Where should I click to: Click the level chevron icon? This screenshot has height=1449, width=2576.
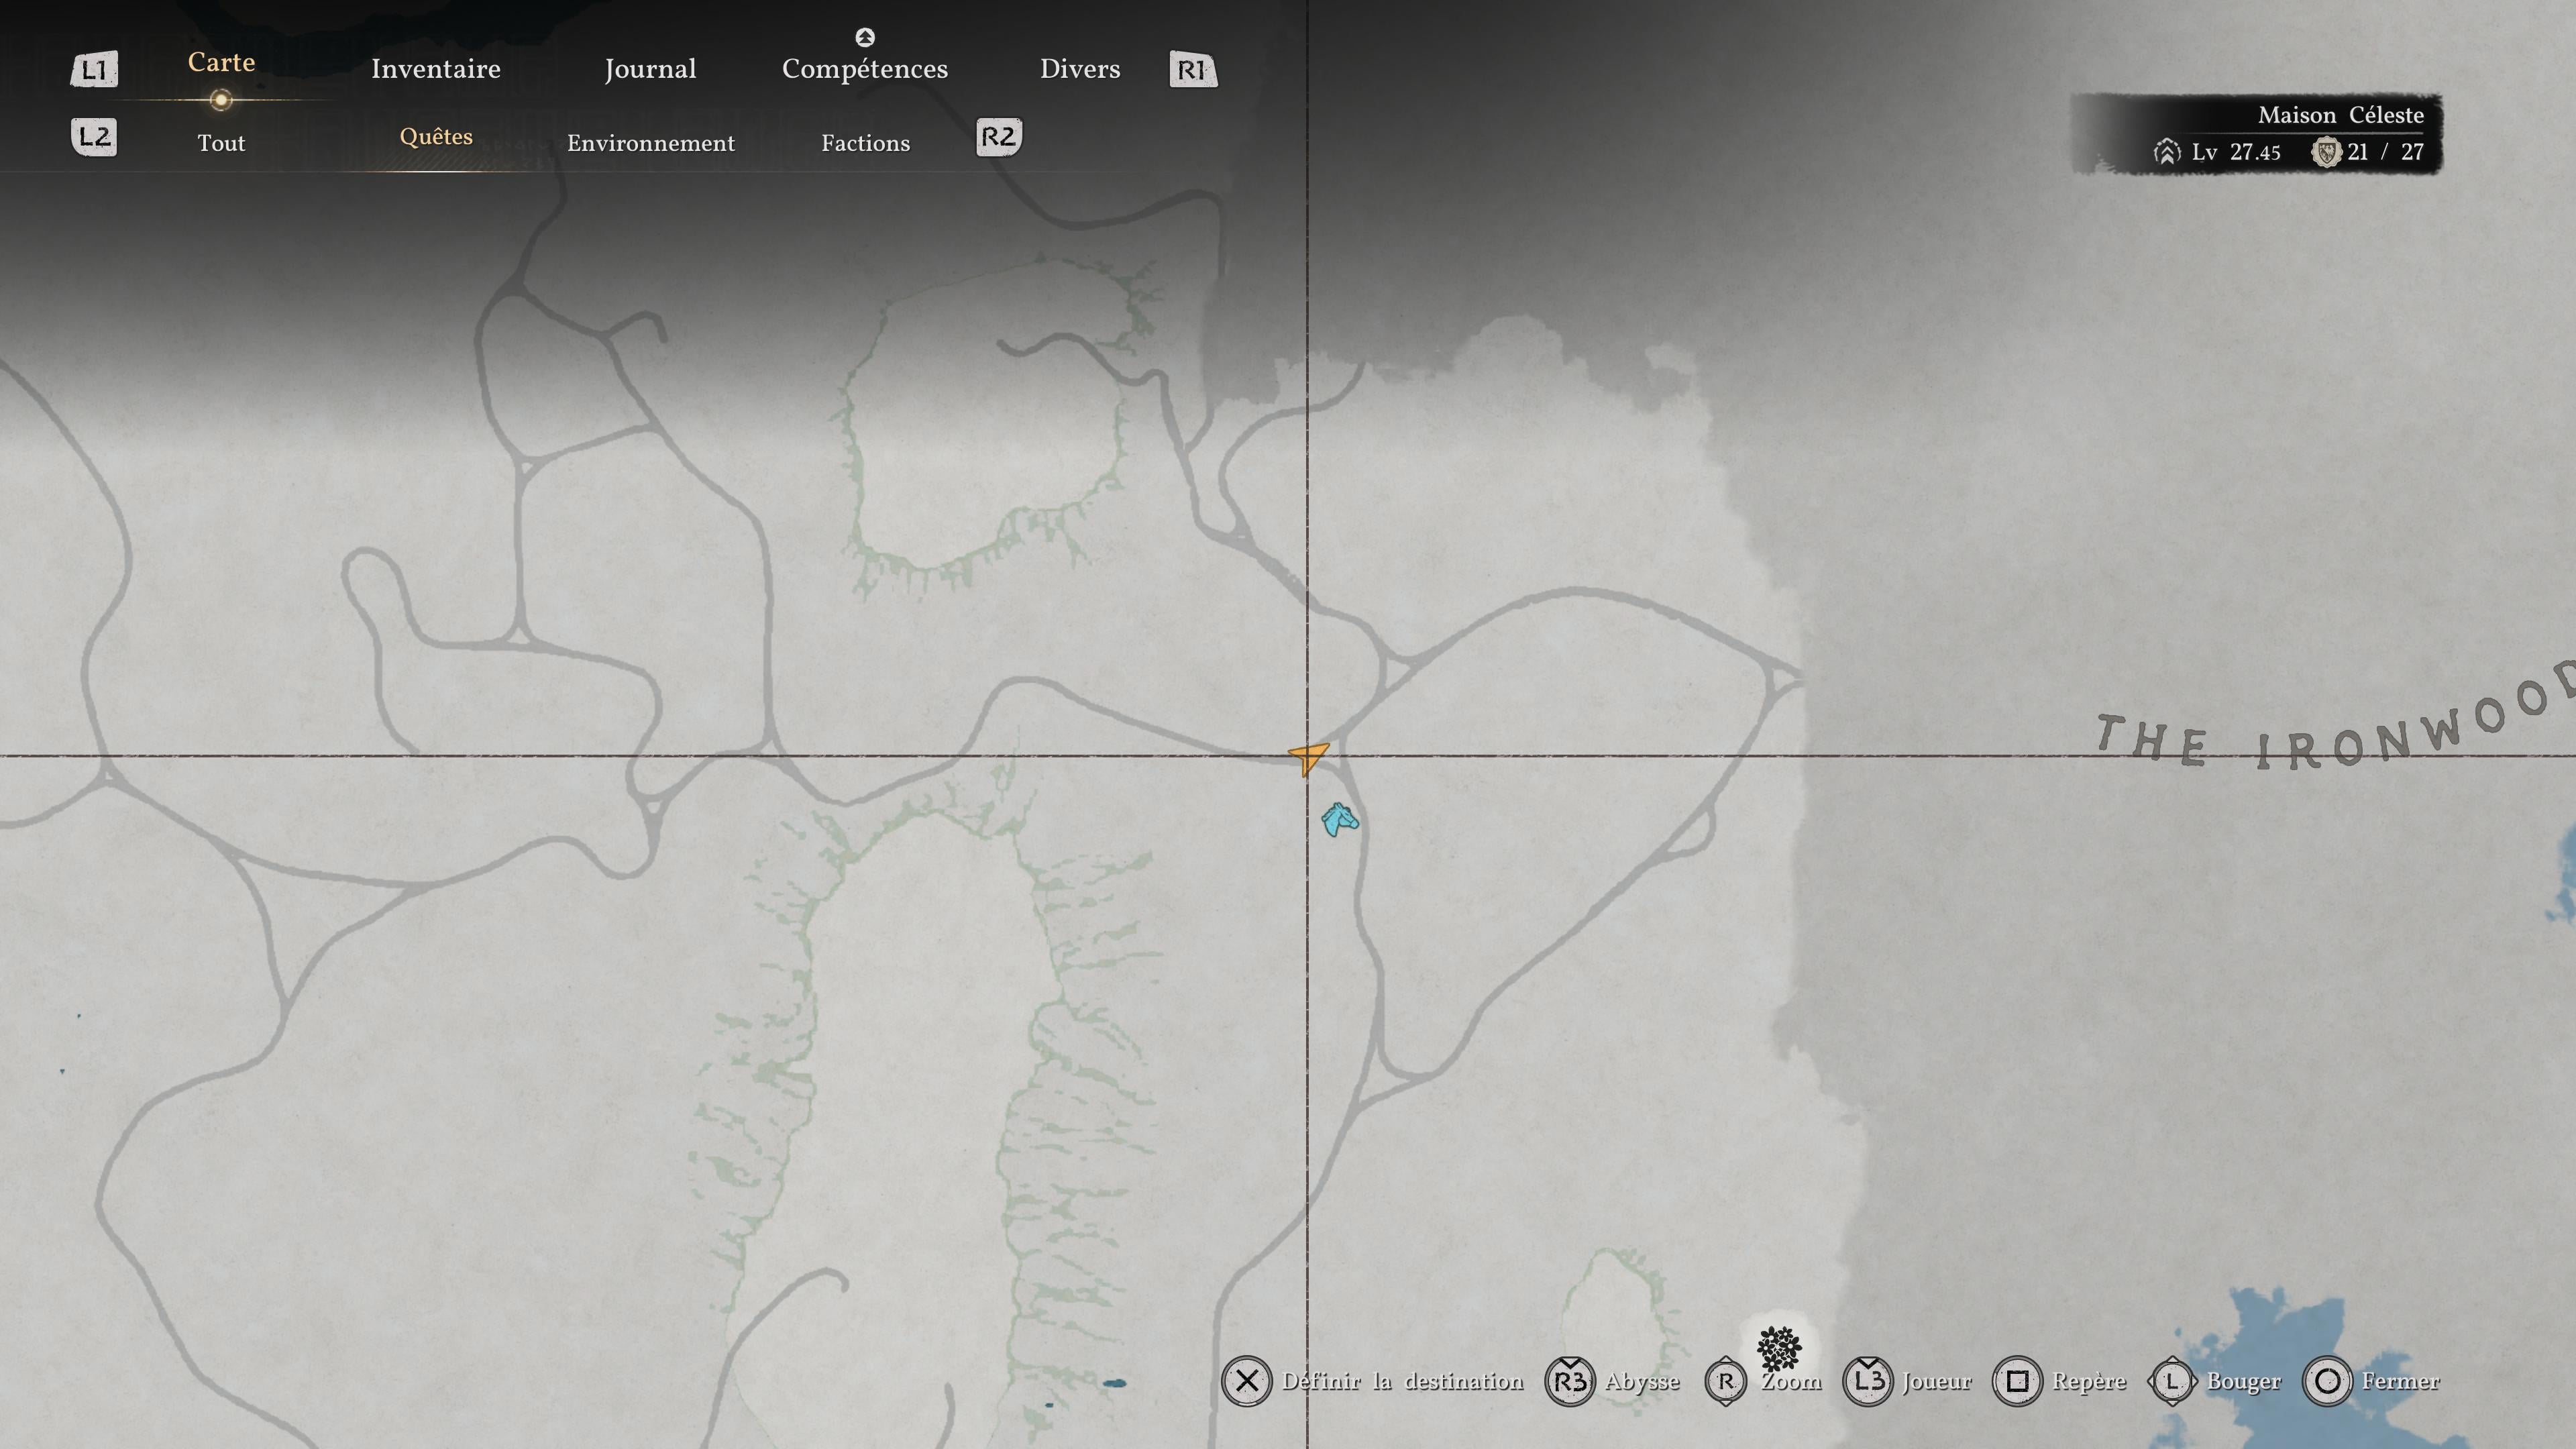pos(2167,152)
